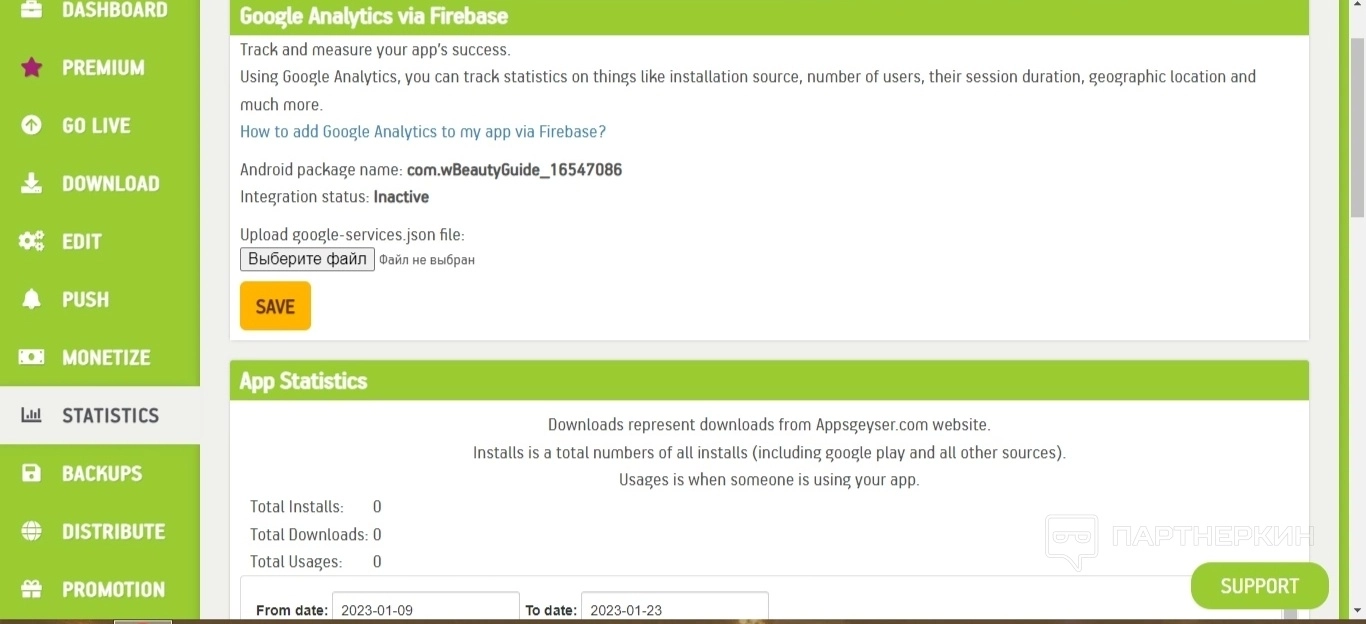Click the Push bell icon

click(32, 300)
